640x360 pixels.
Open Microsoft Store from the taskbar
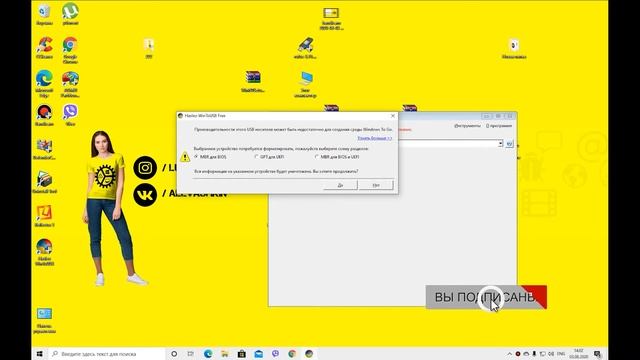[242, 353]
